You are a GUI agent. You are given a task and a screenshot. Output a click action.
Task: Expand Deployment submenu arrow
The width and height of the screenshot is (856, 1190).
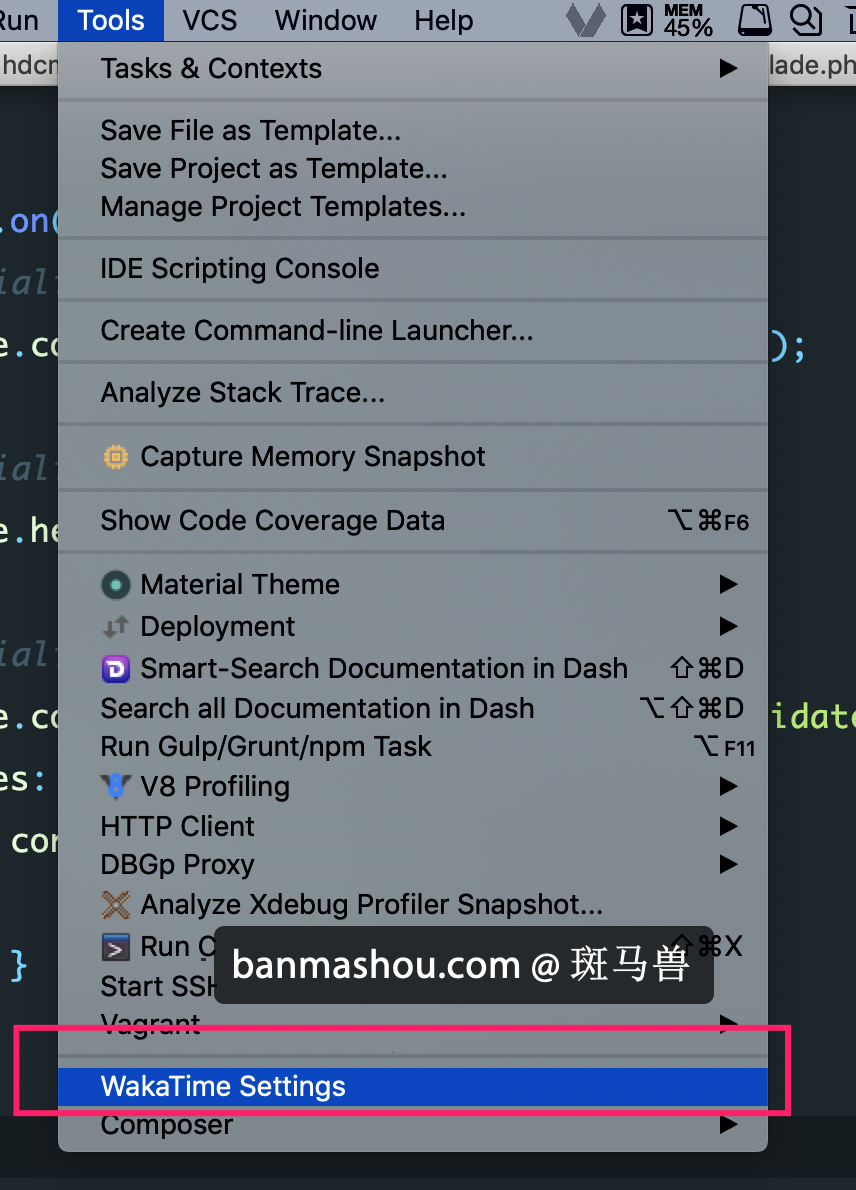pos(729,626)
